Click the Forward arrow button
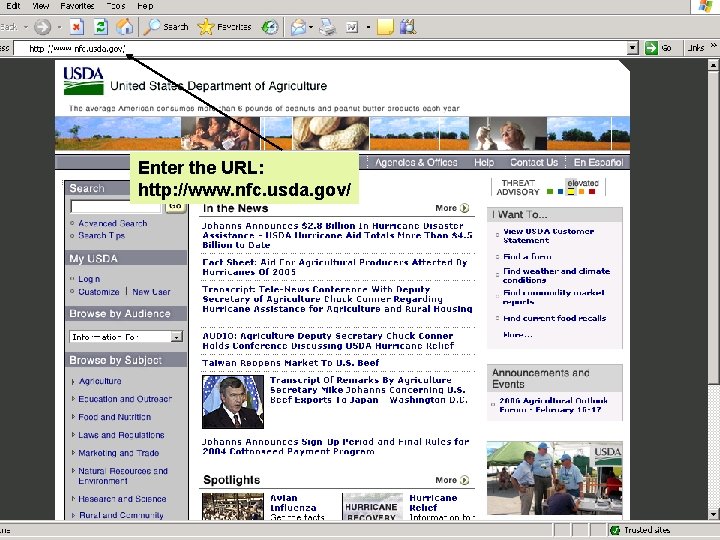Viewport: 720px width, 540px height. pyautogui.click(x=42, y=27)
